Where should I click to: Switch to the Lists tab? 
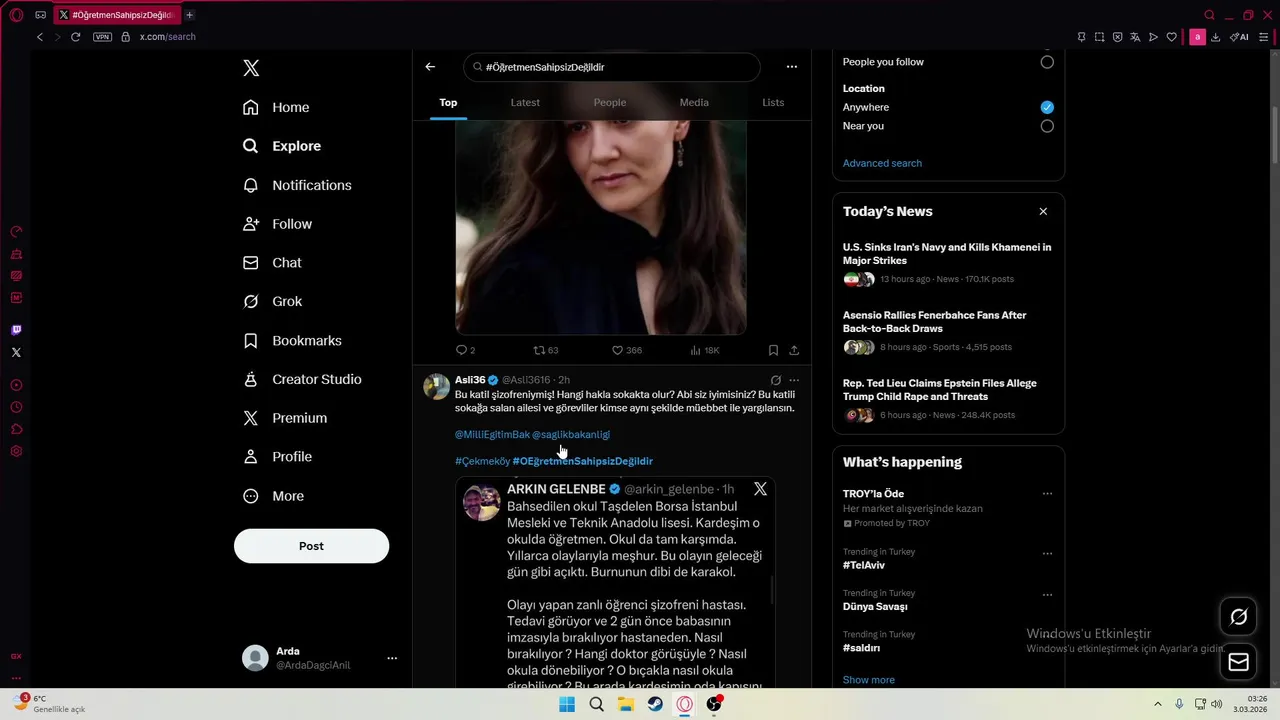coord(773,102)
